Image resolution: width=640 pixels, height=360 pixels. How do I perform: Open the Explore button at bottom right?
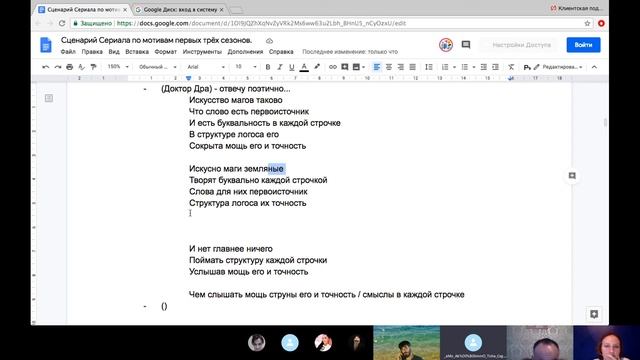pyautogui.click(x=594, y=314)
